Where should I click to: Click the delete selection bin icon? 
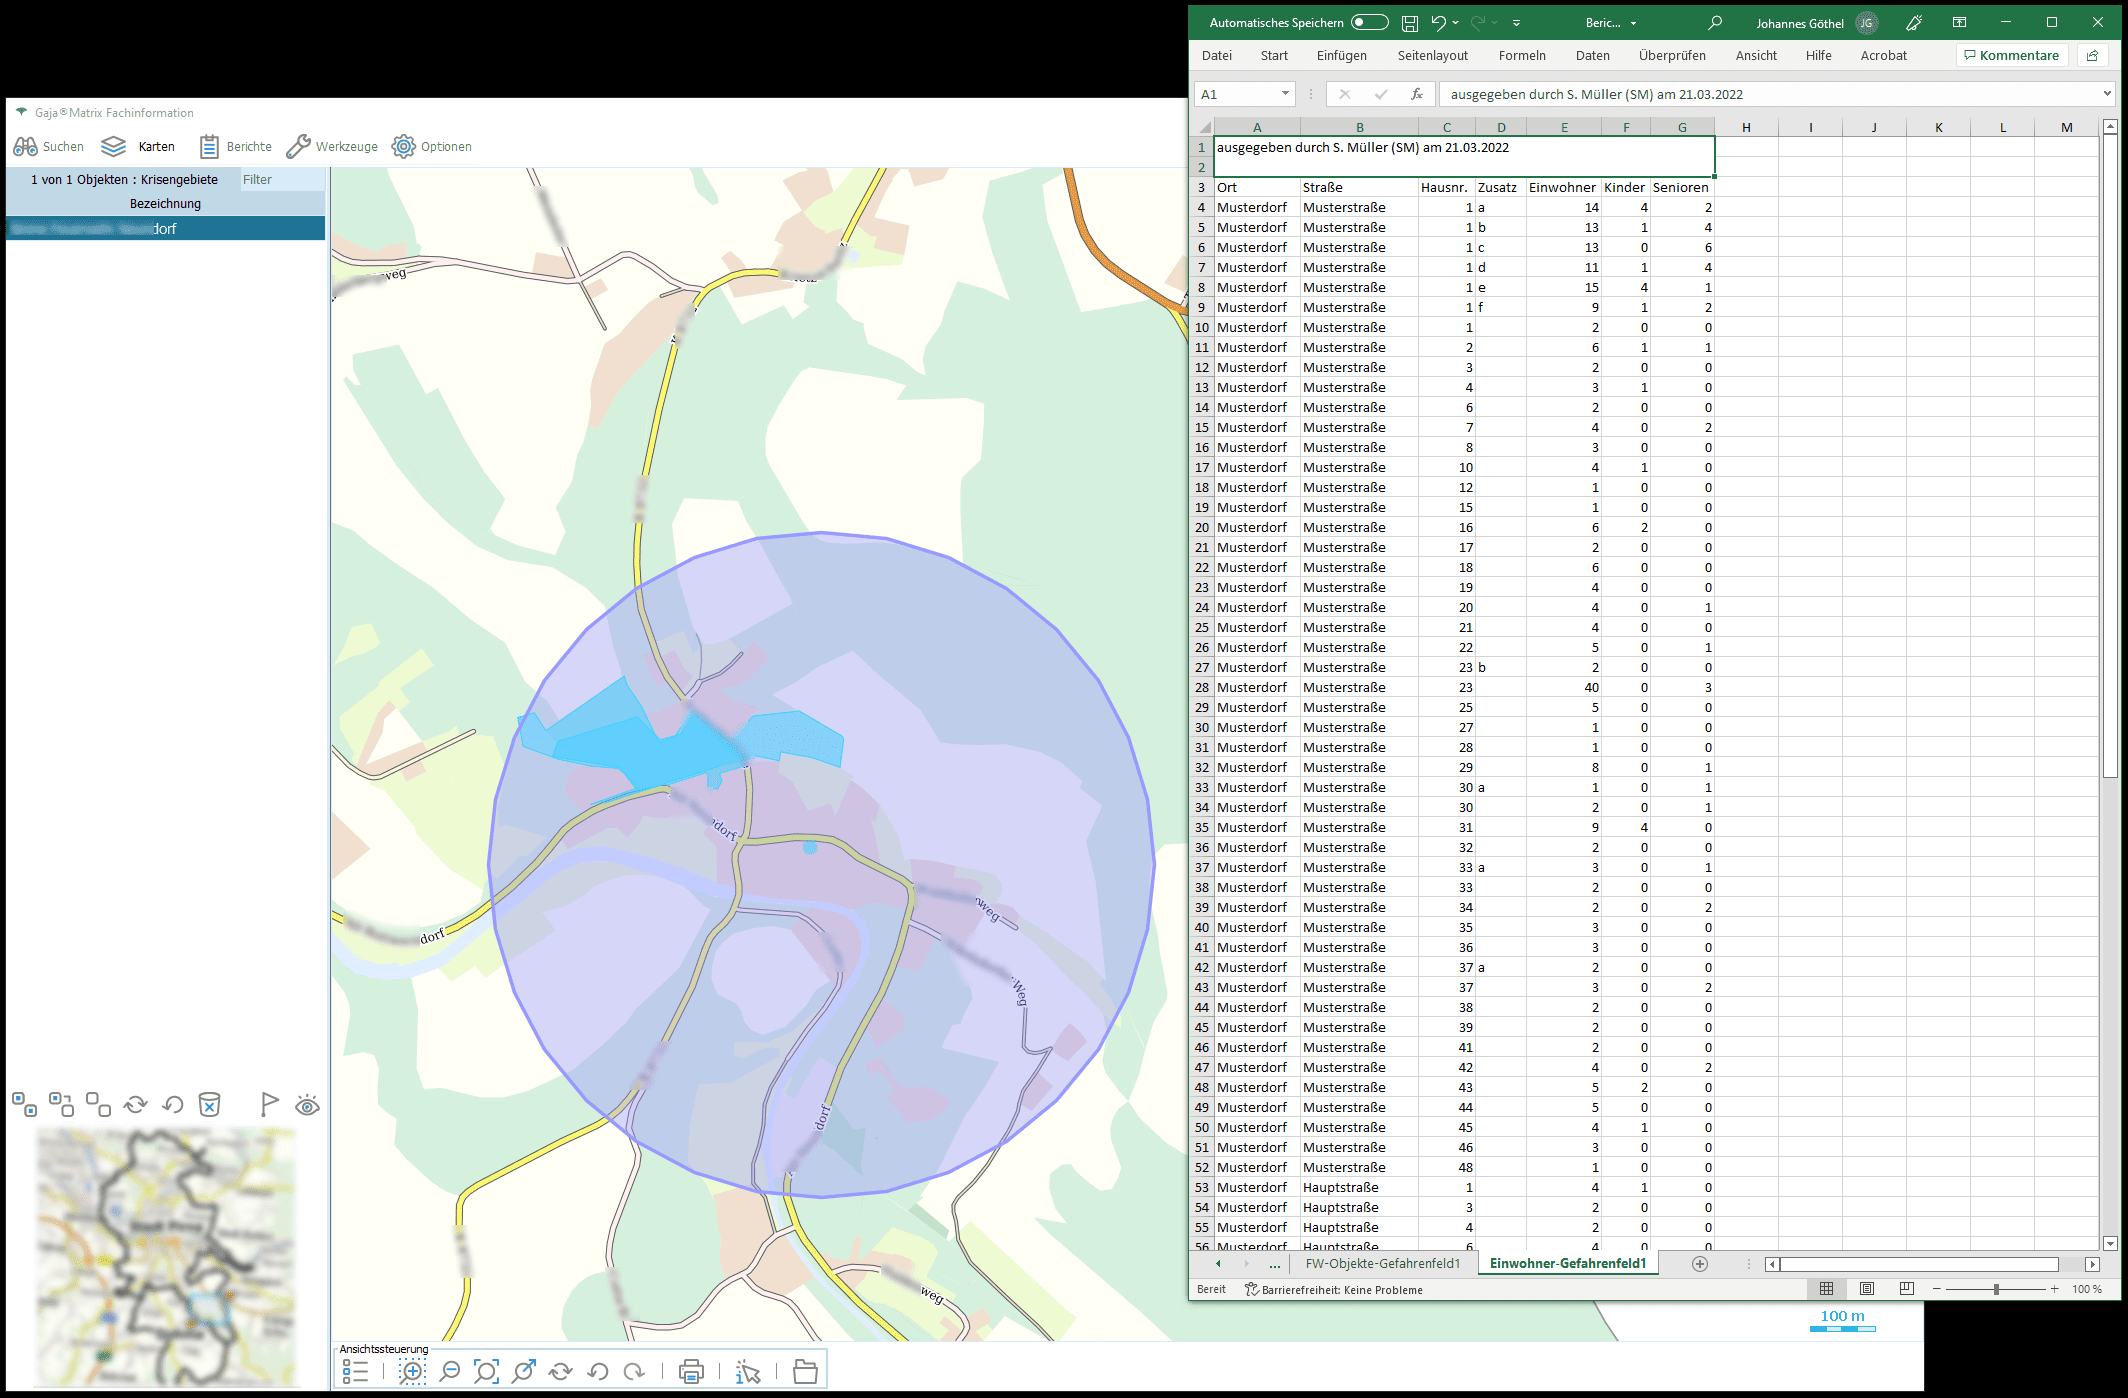click(x=209, y=1105)
